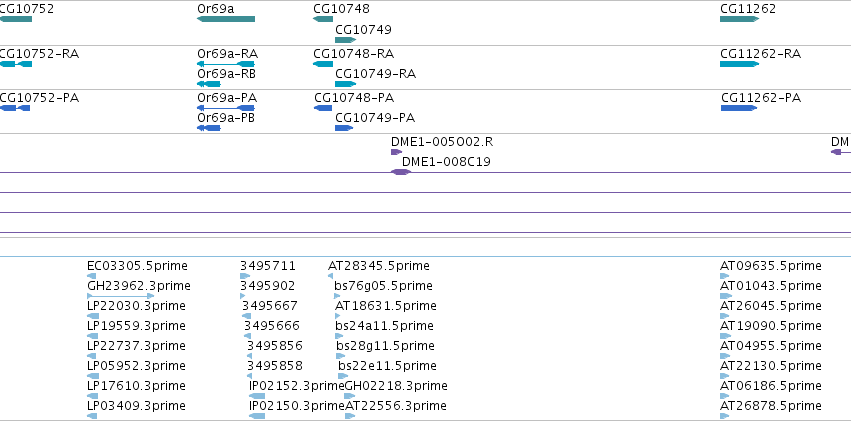Screen dimensions: 851x421
Task: Select the Or69a-PB protein glyph
Action: coord(208,128)
